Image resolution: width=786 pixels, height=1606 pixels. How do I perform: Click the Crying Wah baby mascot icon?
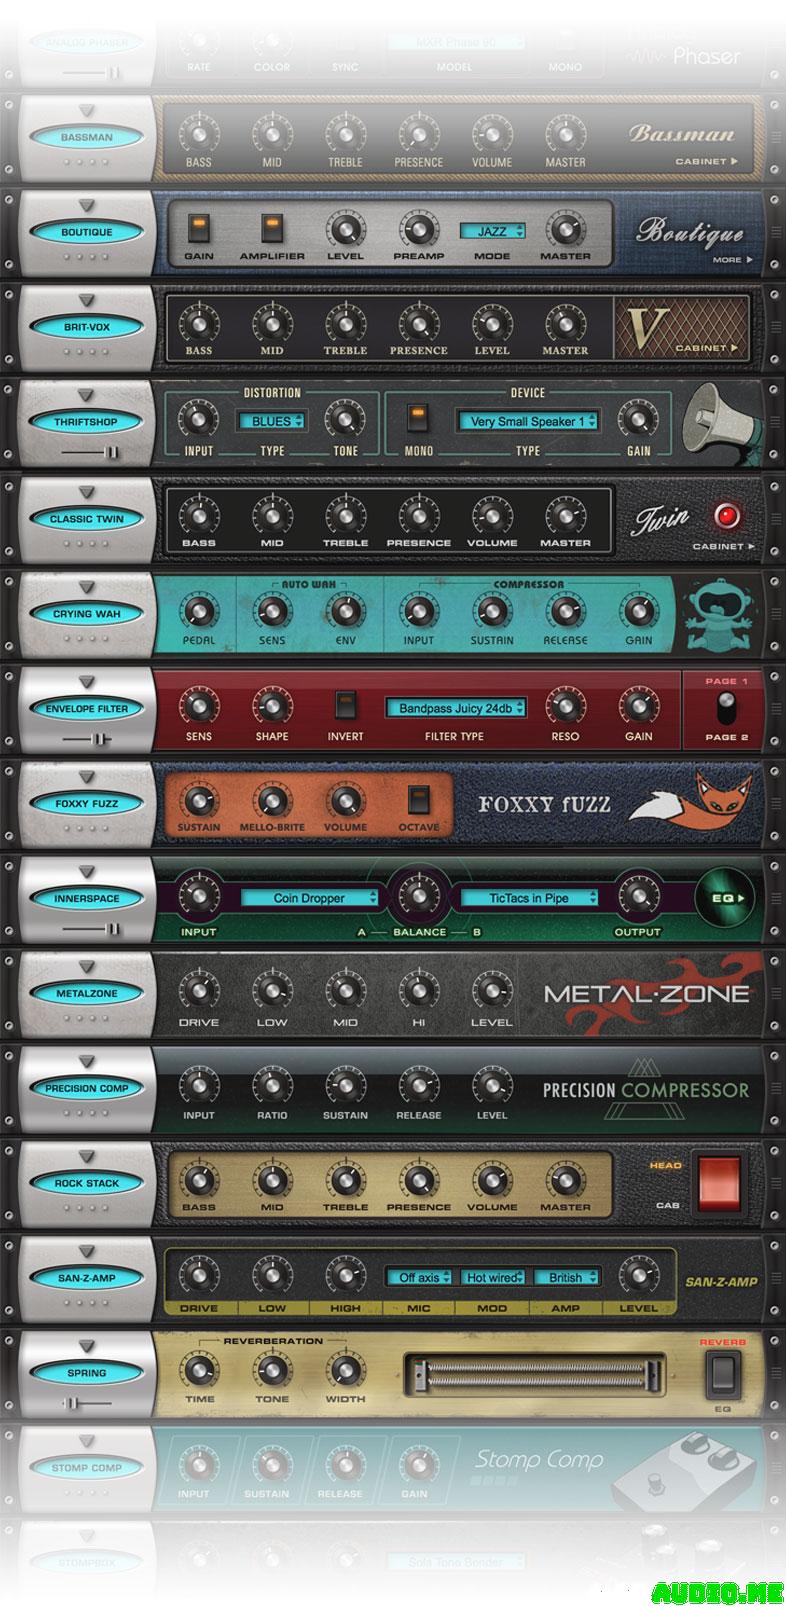(718, 614)
